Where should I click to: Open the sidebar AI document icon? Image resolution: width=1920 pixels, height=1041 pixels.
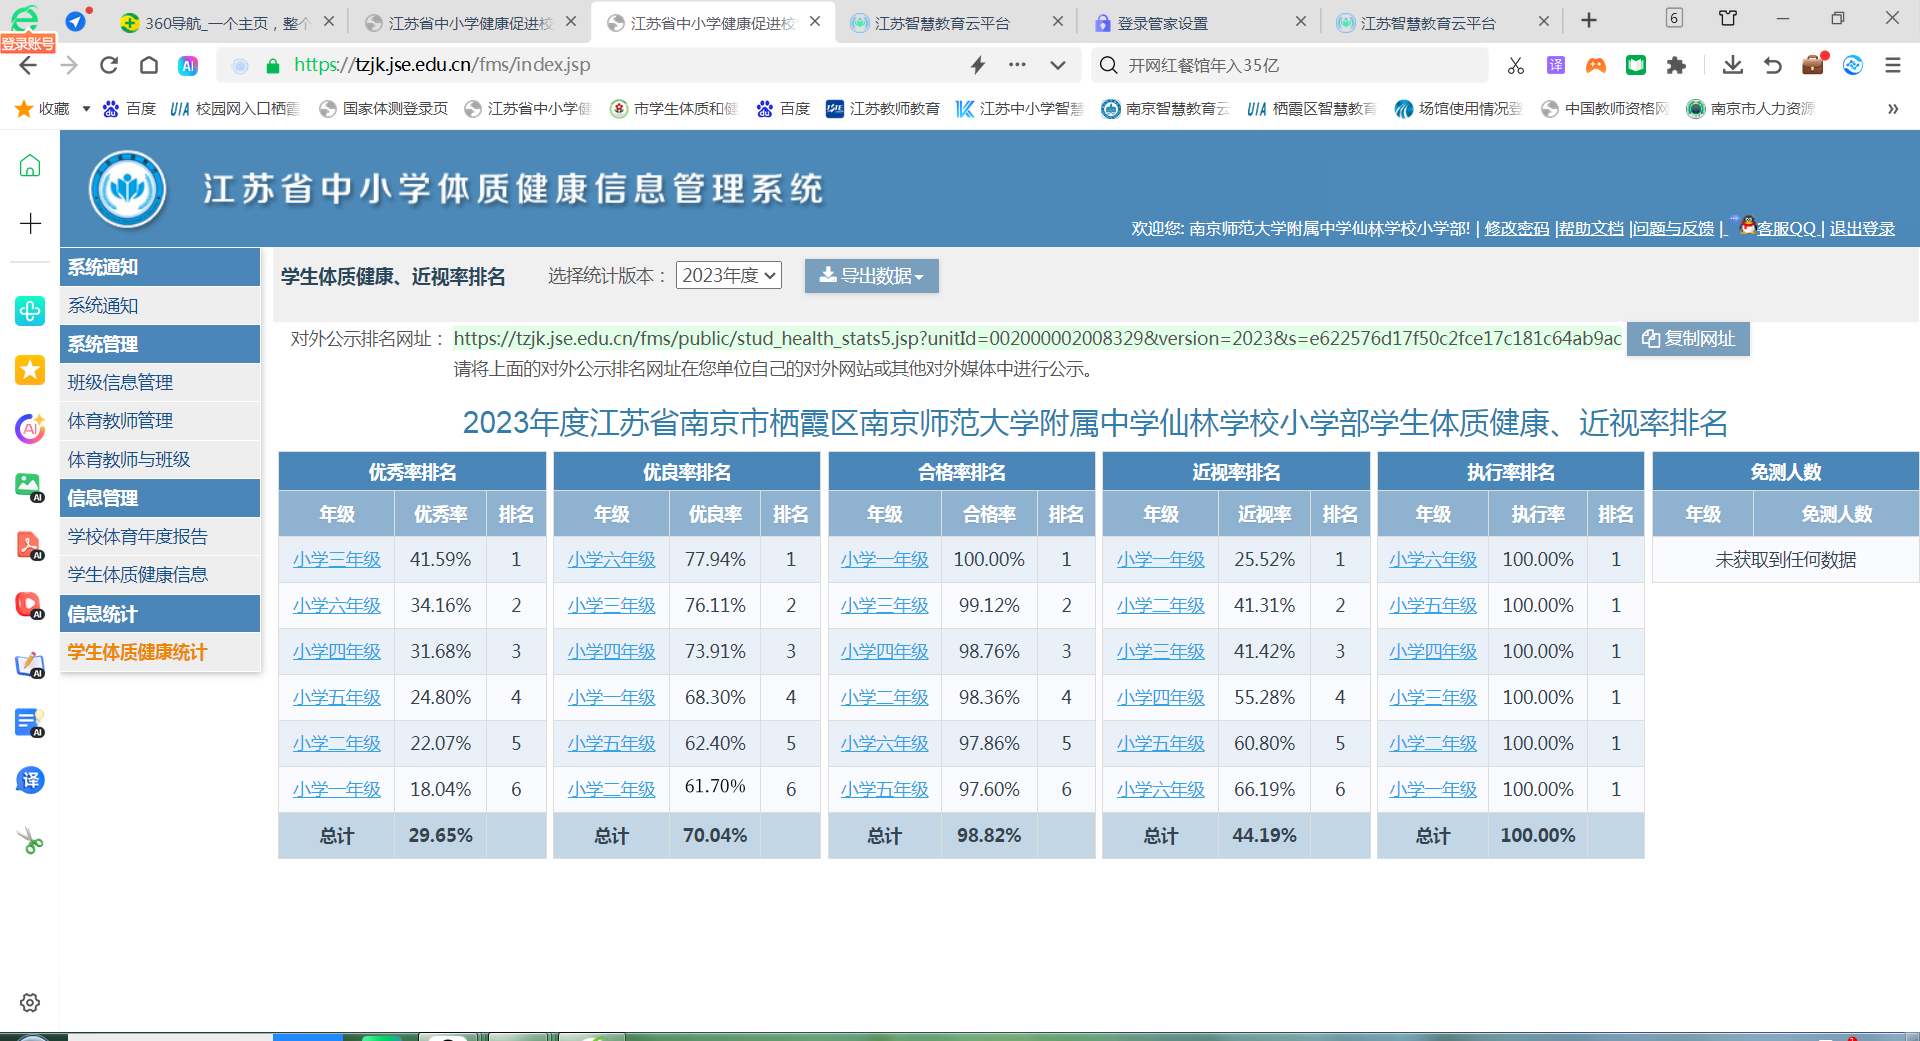pos(30,722)
